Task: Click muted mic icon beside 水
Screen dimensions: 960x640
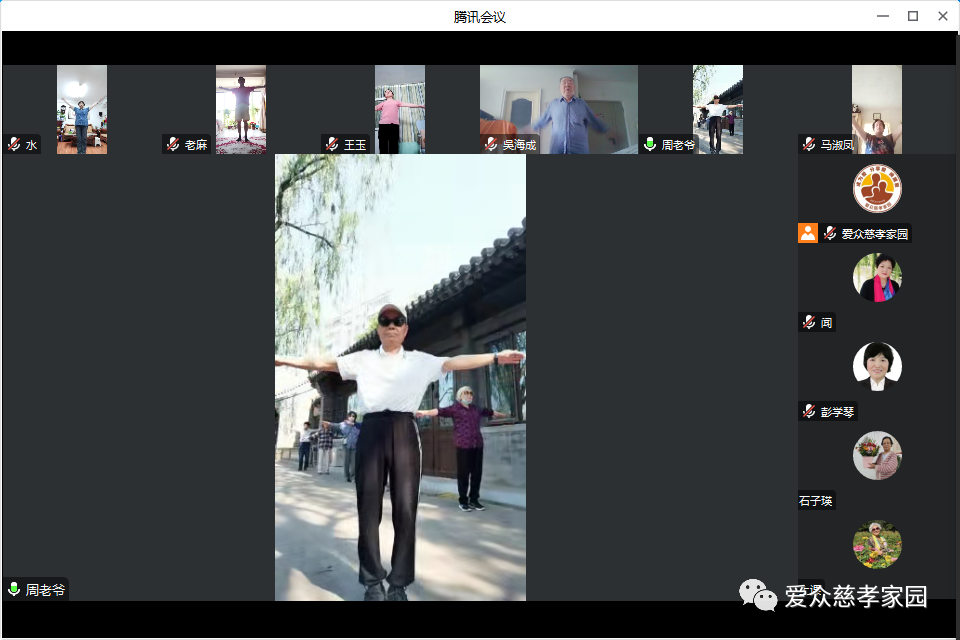Action: click(x=14, y=144)
